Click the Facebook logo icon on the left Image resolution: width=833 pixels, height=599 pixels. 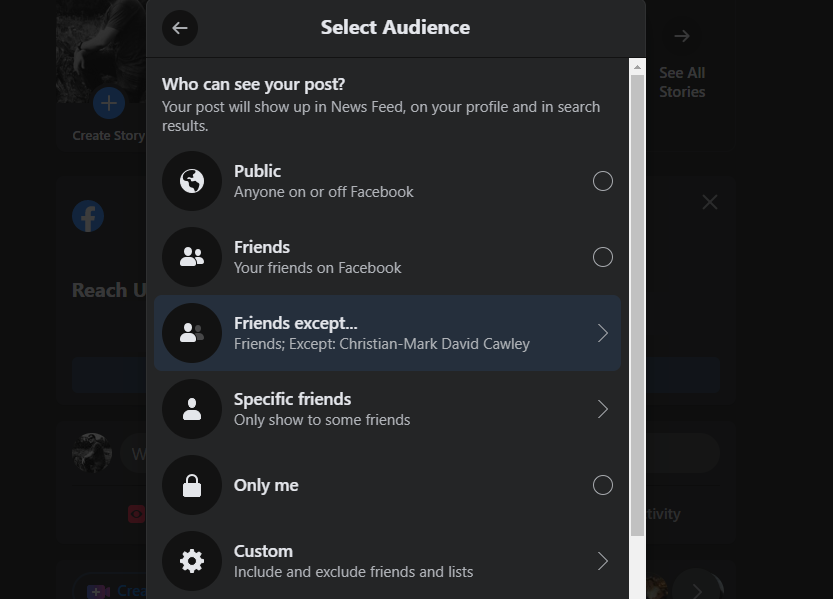[88, 216]
